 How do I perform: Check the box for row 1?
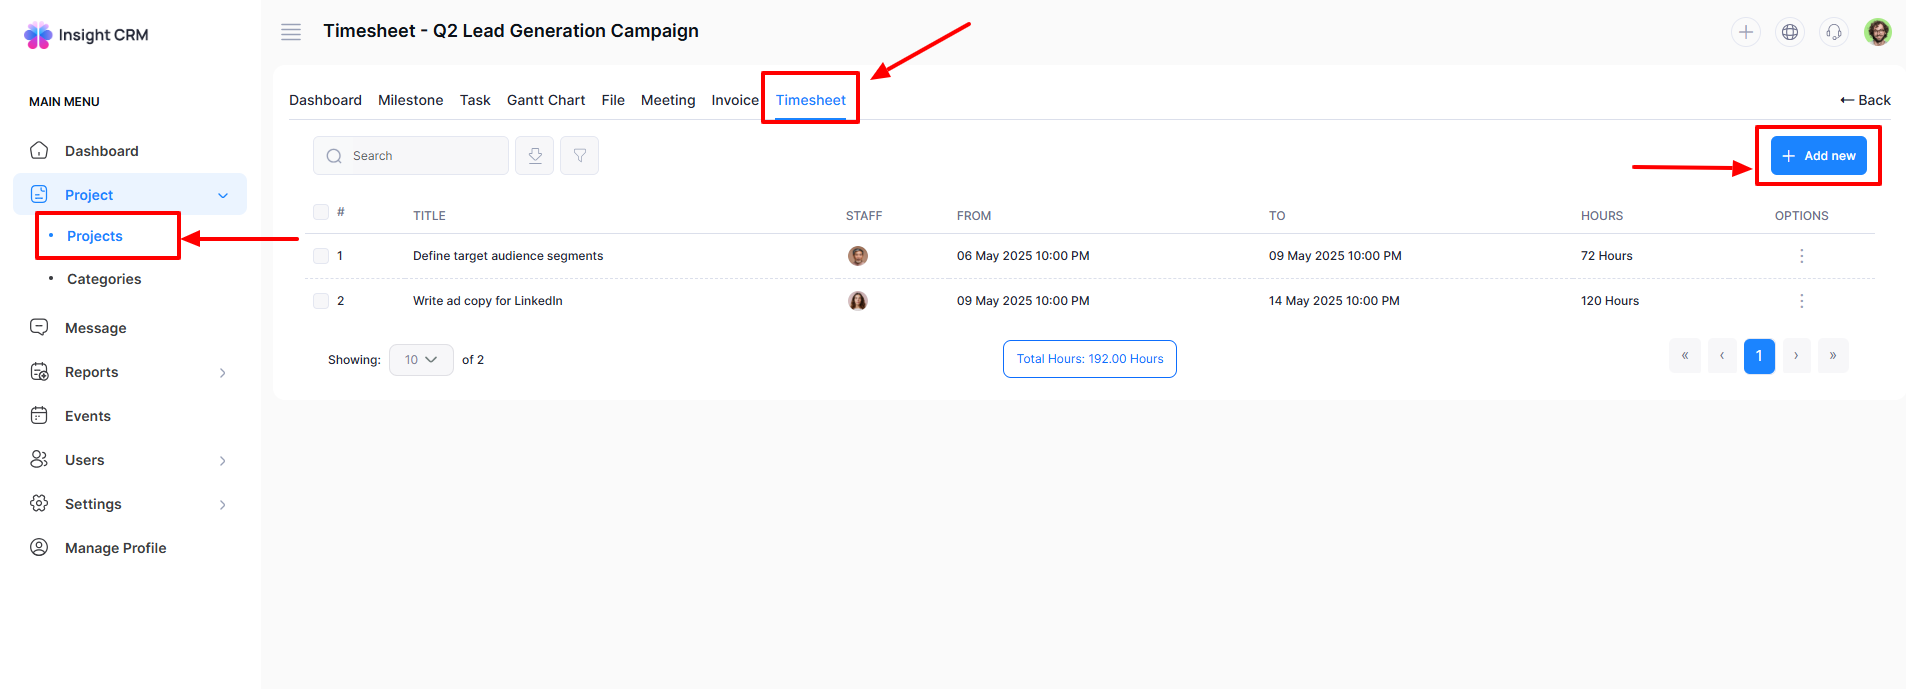coord(321,256)
